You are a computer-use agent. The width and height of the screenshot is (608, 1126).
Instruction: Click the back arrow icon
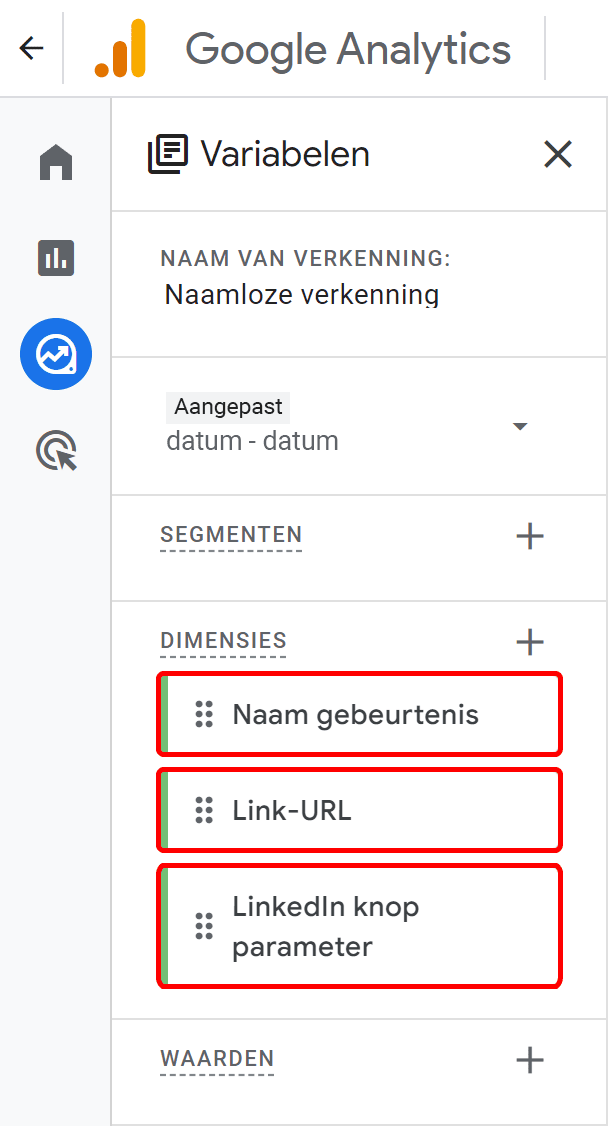tap(32, 48)
